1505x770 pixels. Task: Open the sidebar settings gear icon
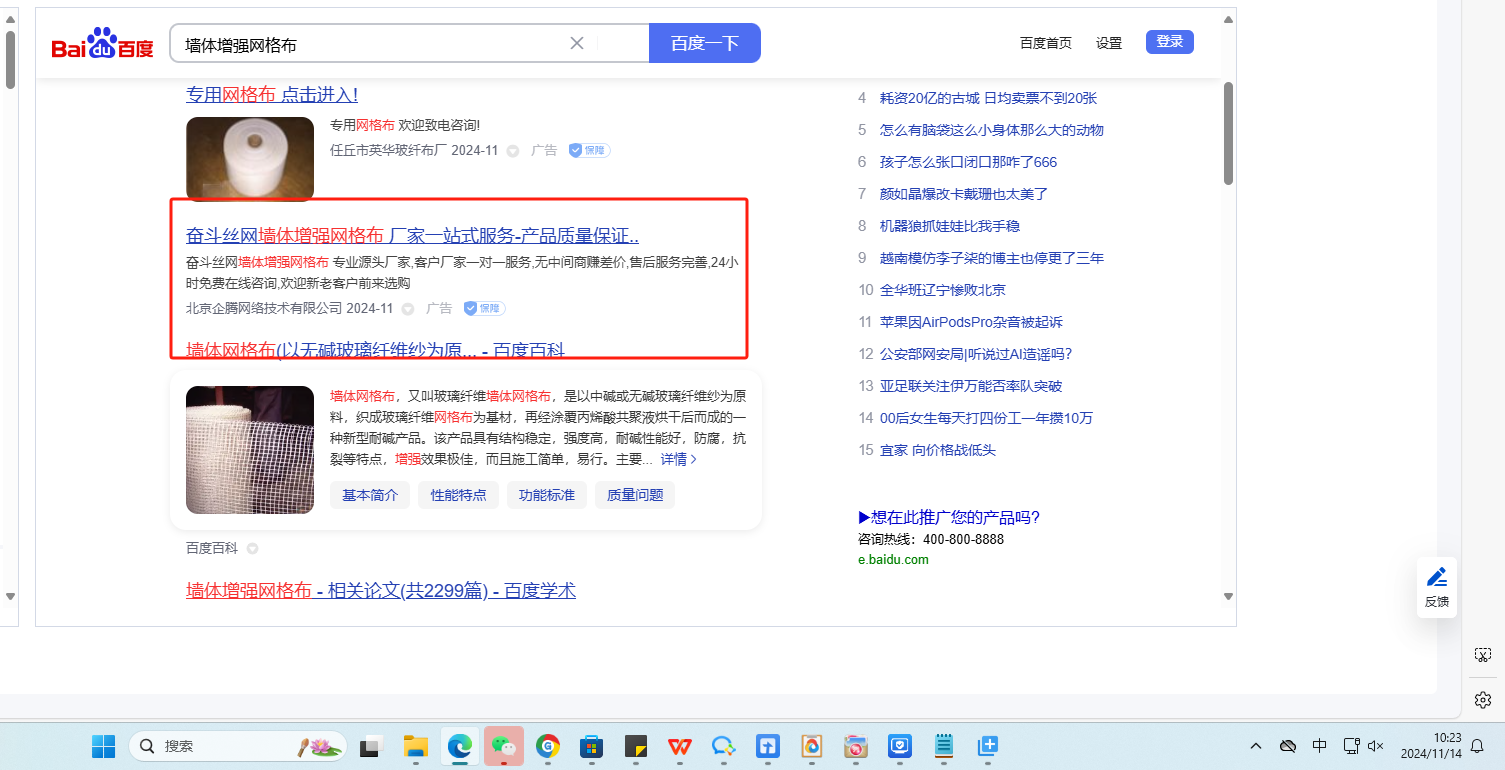(1483, 699)
